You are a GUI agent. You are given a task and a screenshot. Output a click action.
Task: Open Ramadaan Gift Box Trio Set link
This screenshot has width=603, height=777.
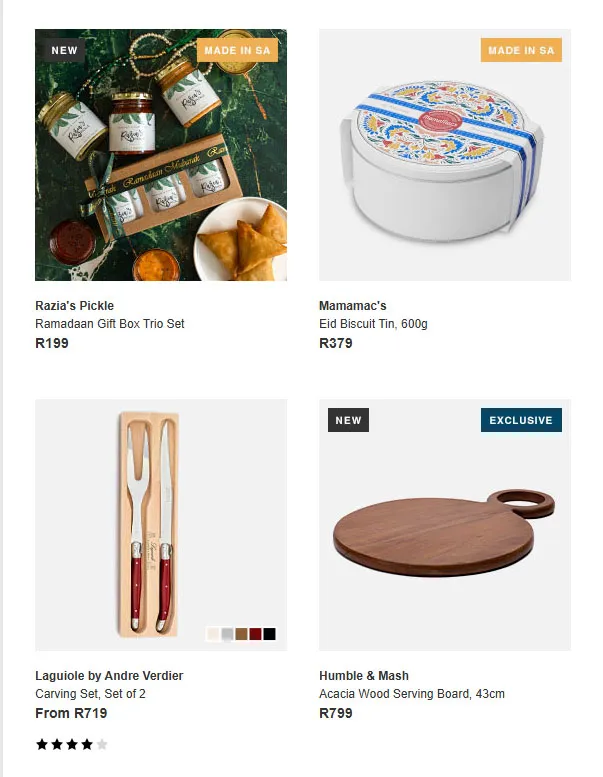point(110,324)
